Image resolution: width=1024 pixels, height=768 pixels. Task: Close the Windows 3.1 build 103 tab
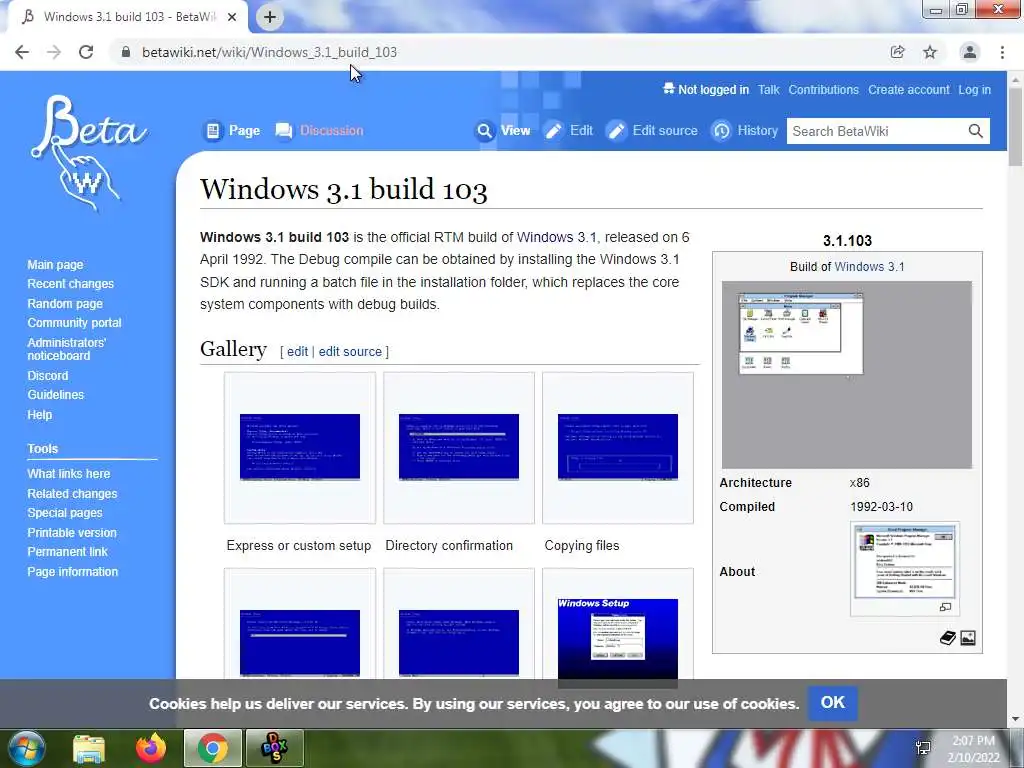point(232,17)
